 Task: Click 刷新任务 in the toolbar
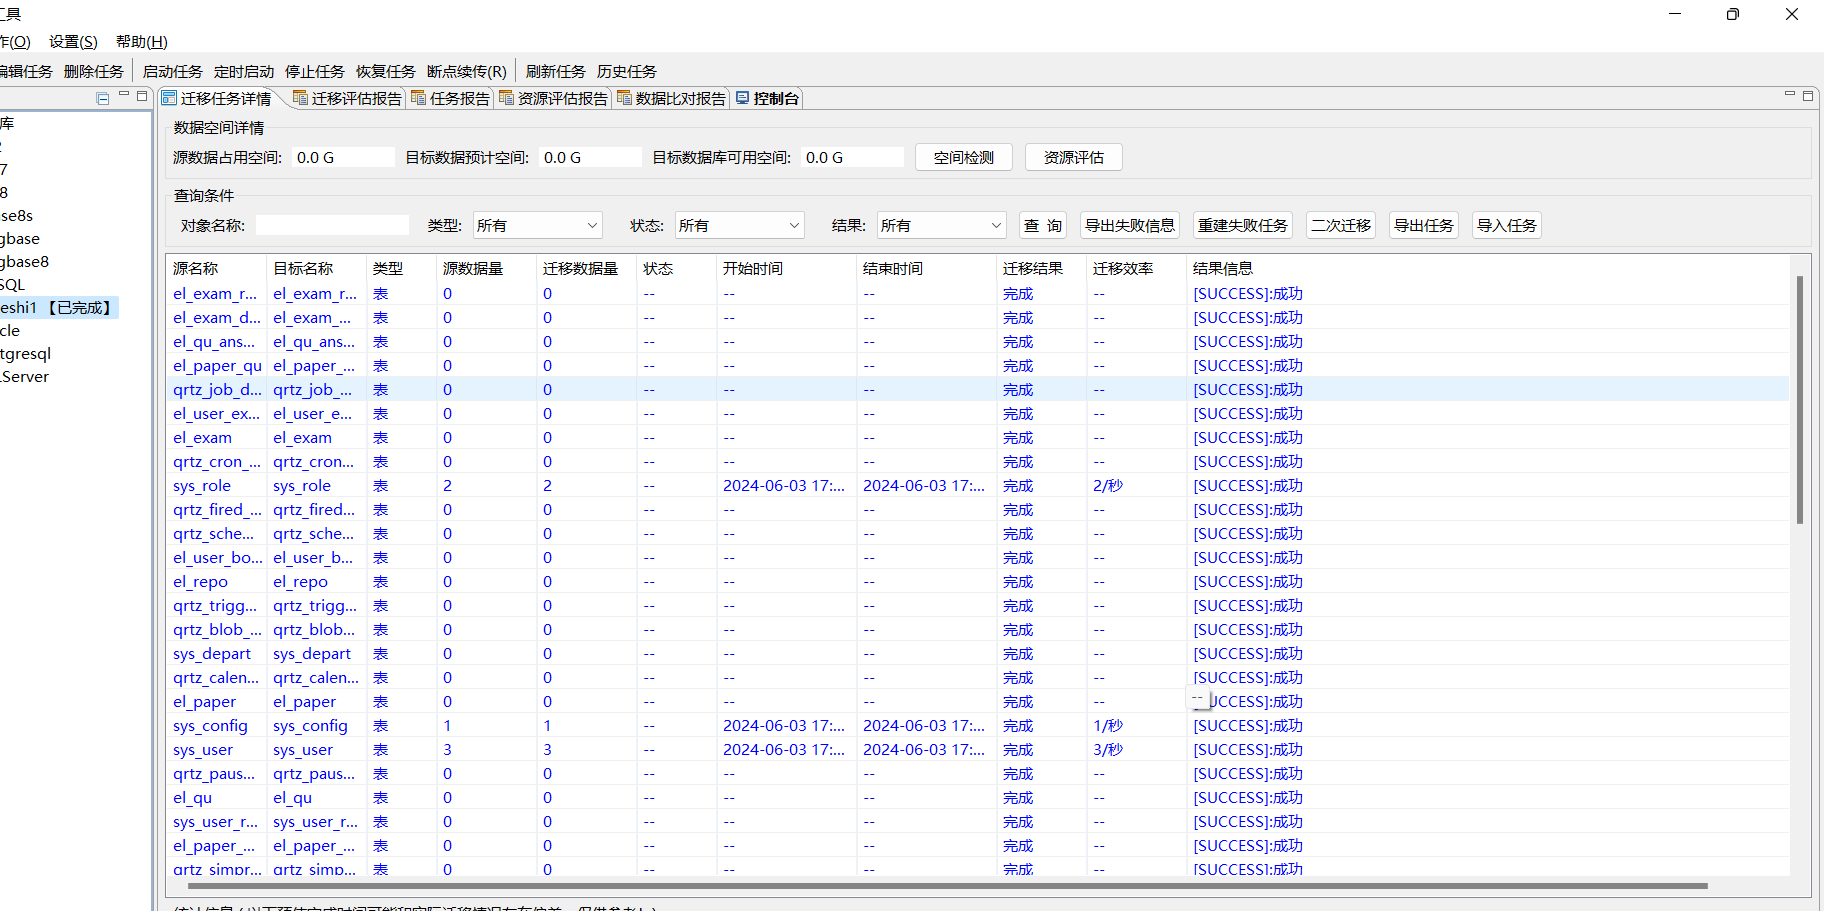point(556,72)
